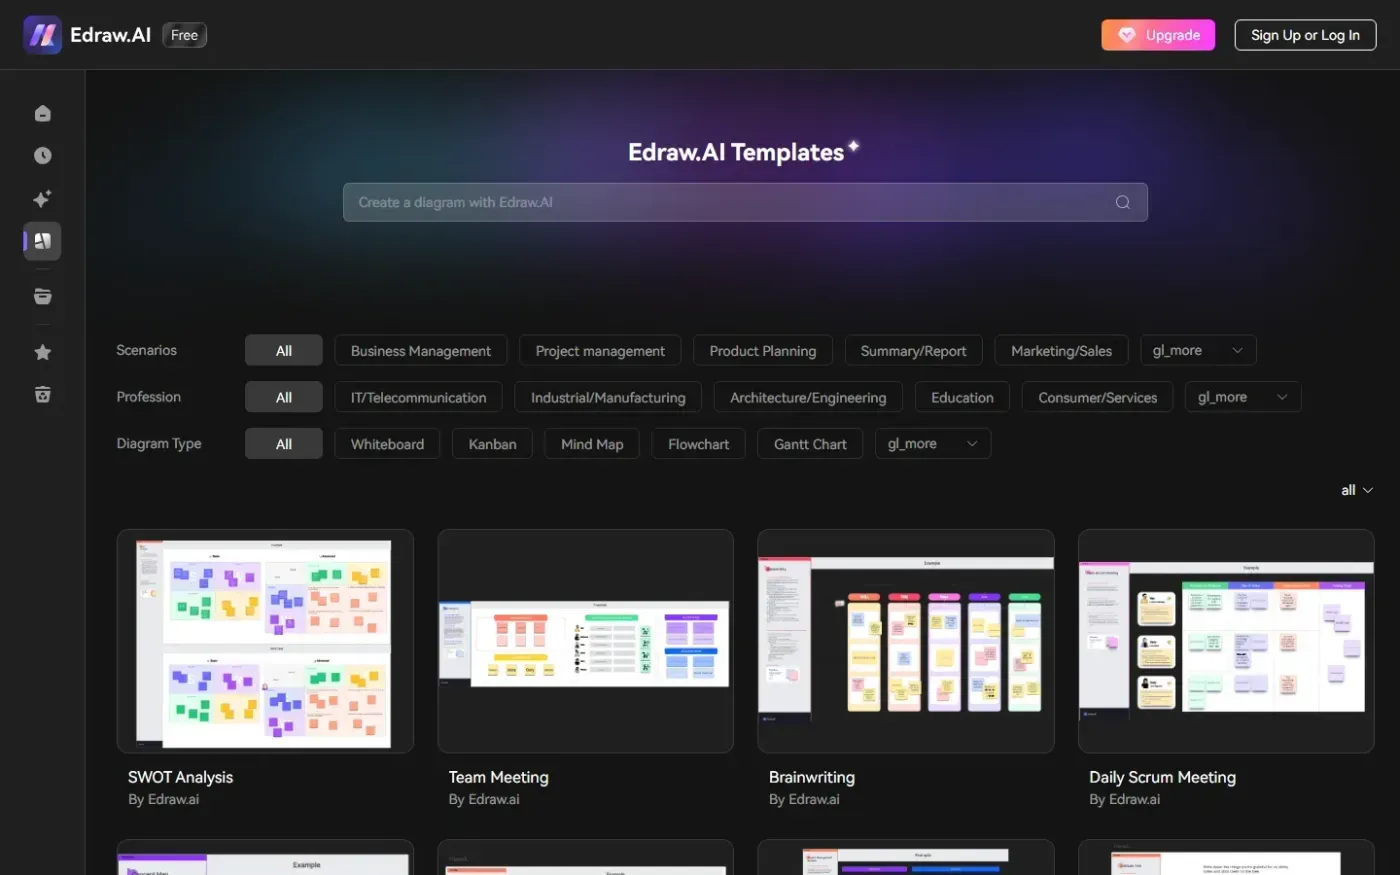The height and width of the screenshot is (875, 1400).
Task: Click the Diagram Type row label
Action: coord(158,444)
